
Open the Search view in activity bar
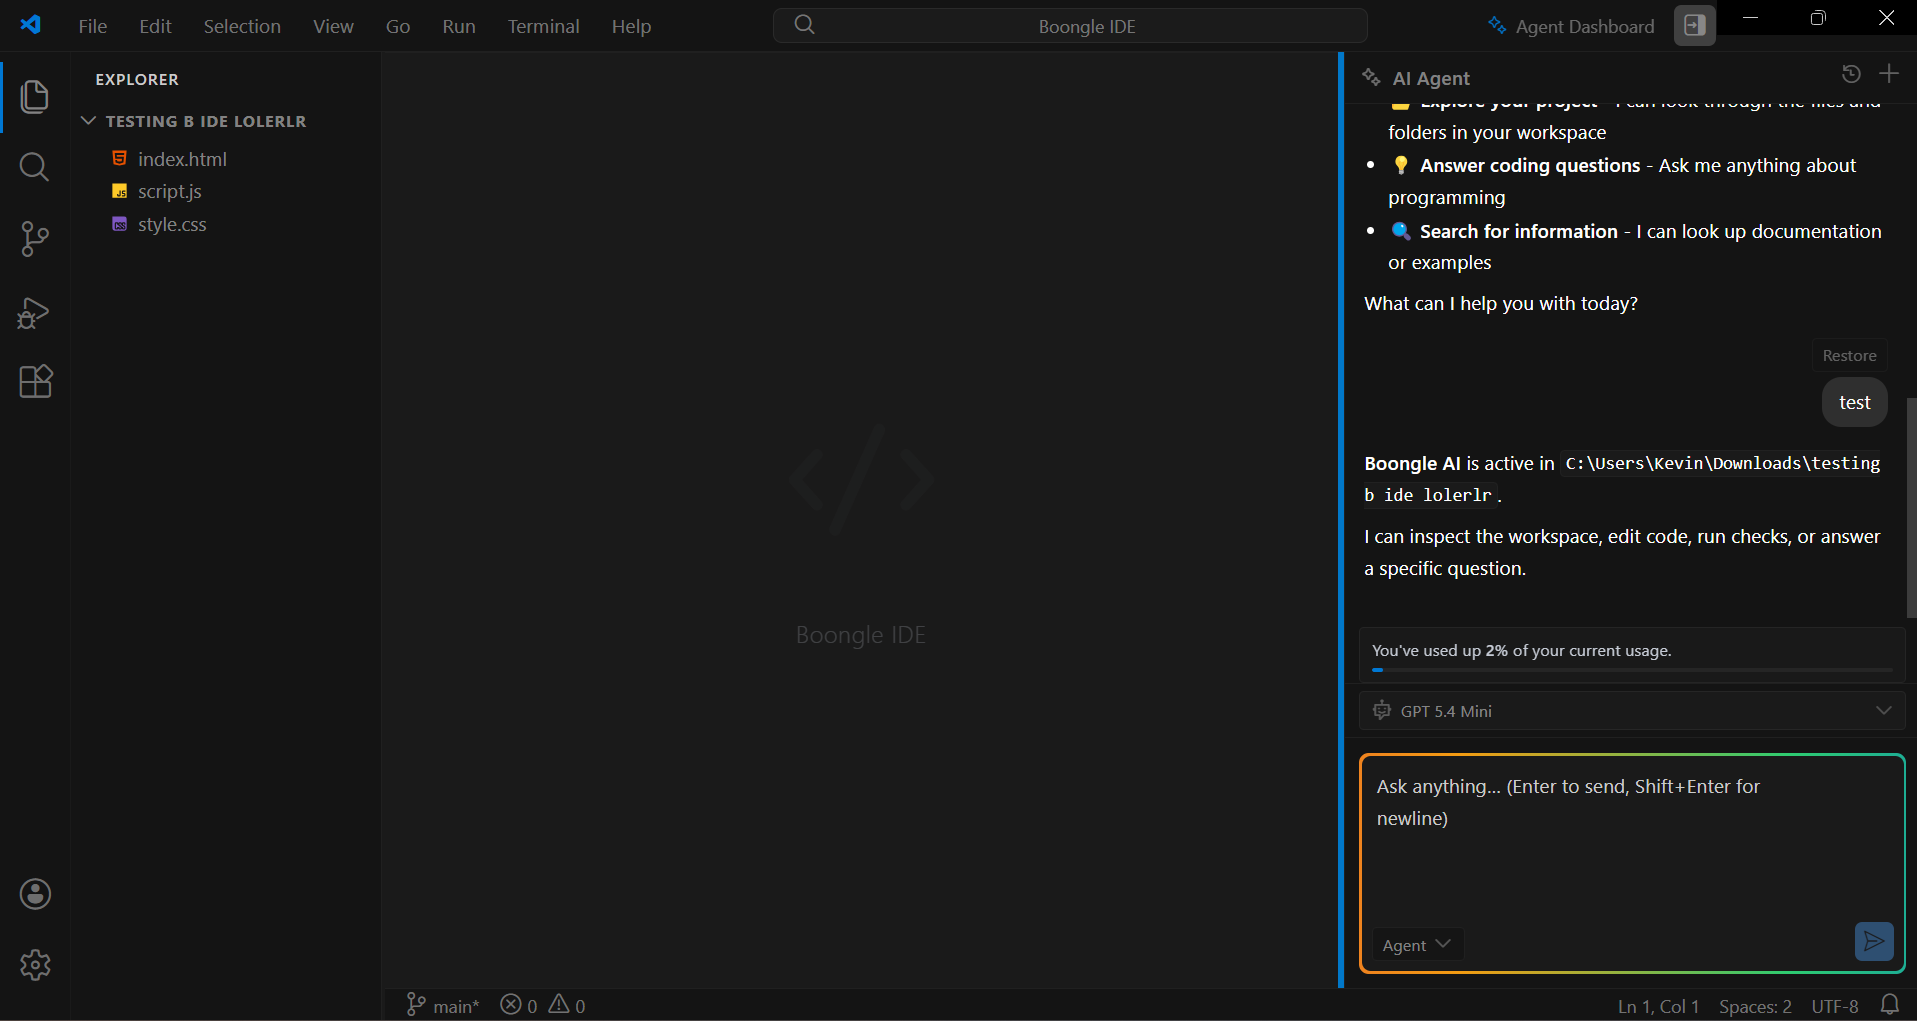click(35, 167)
